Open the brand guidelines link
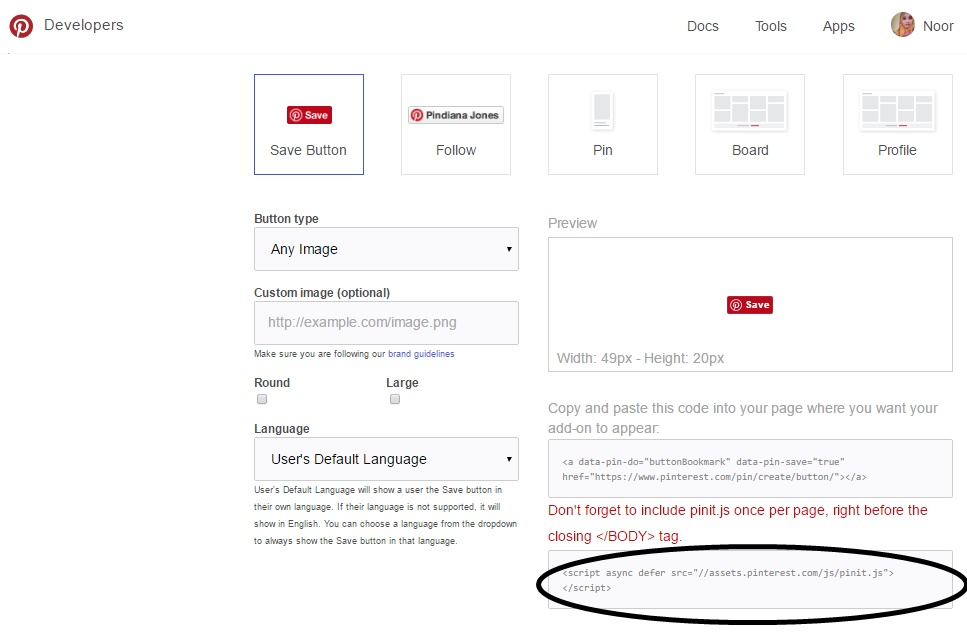The height and width of the screenshot is (635, 967). 421,354
